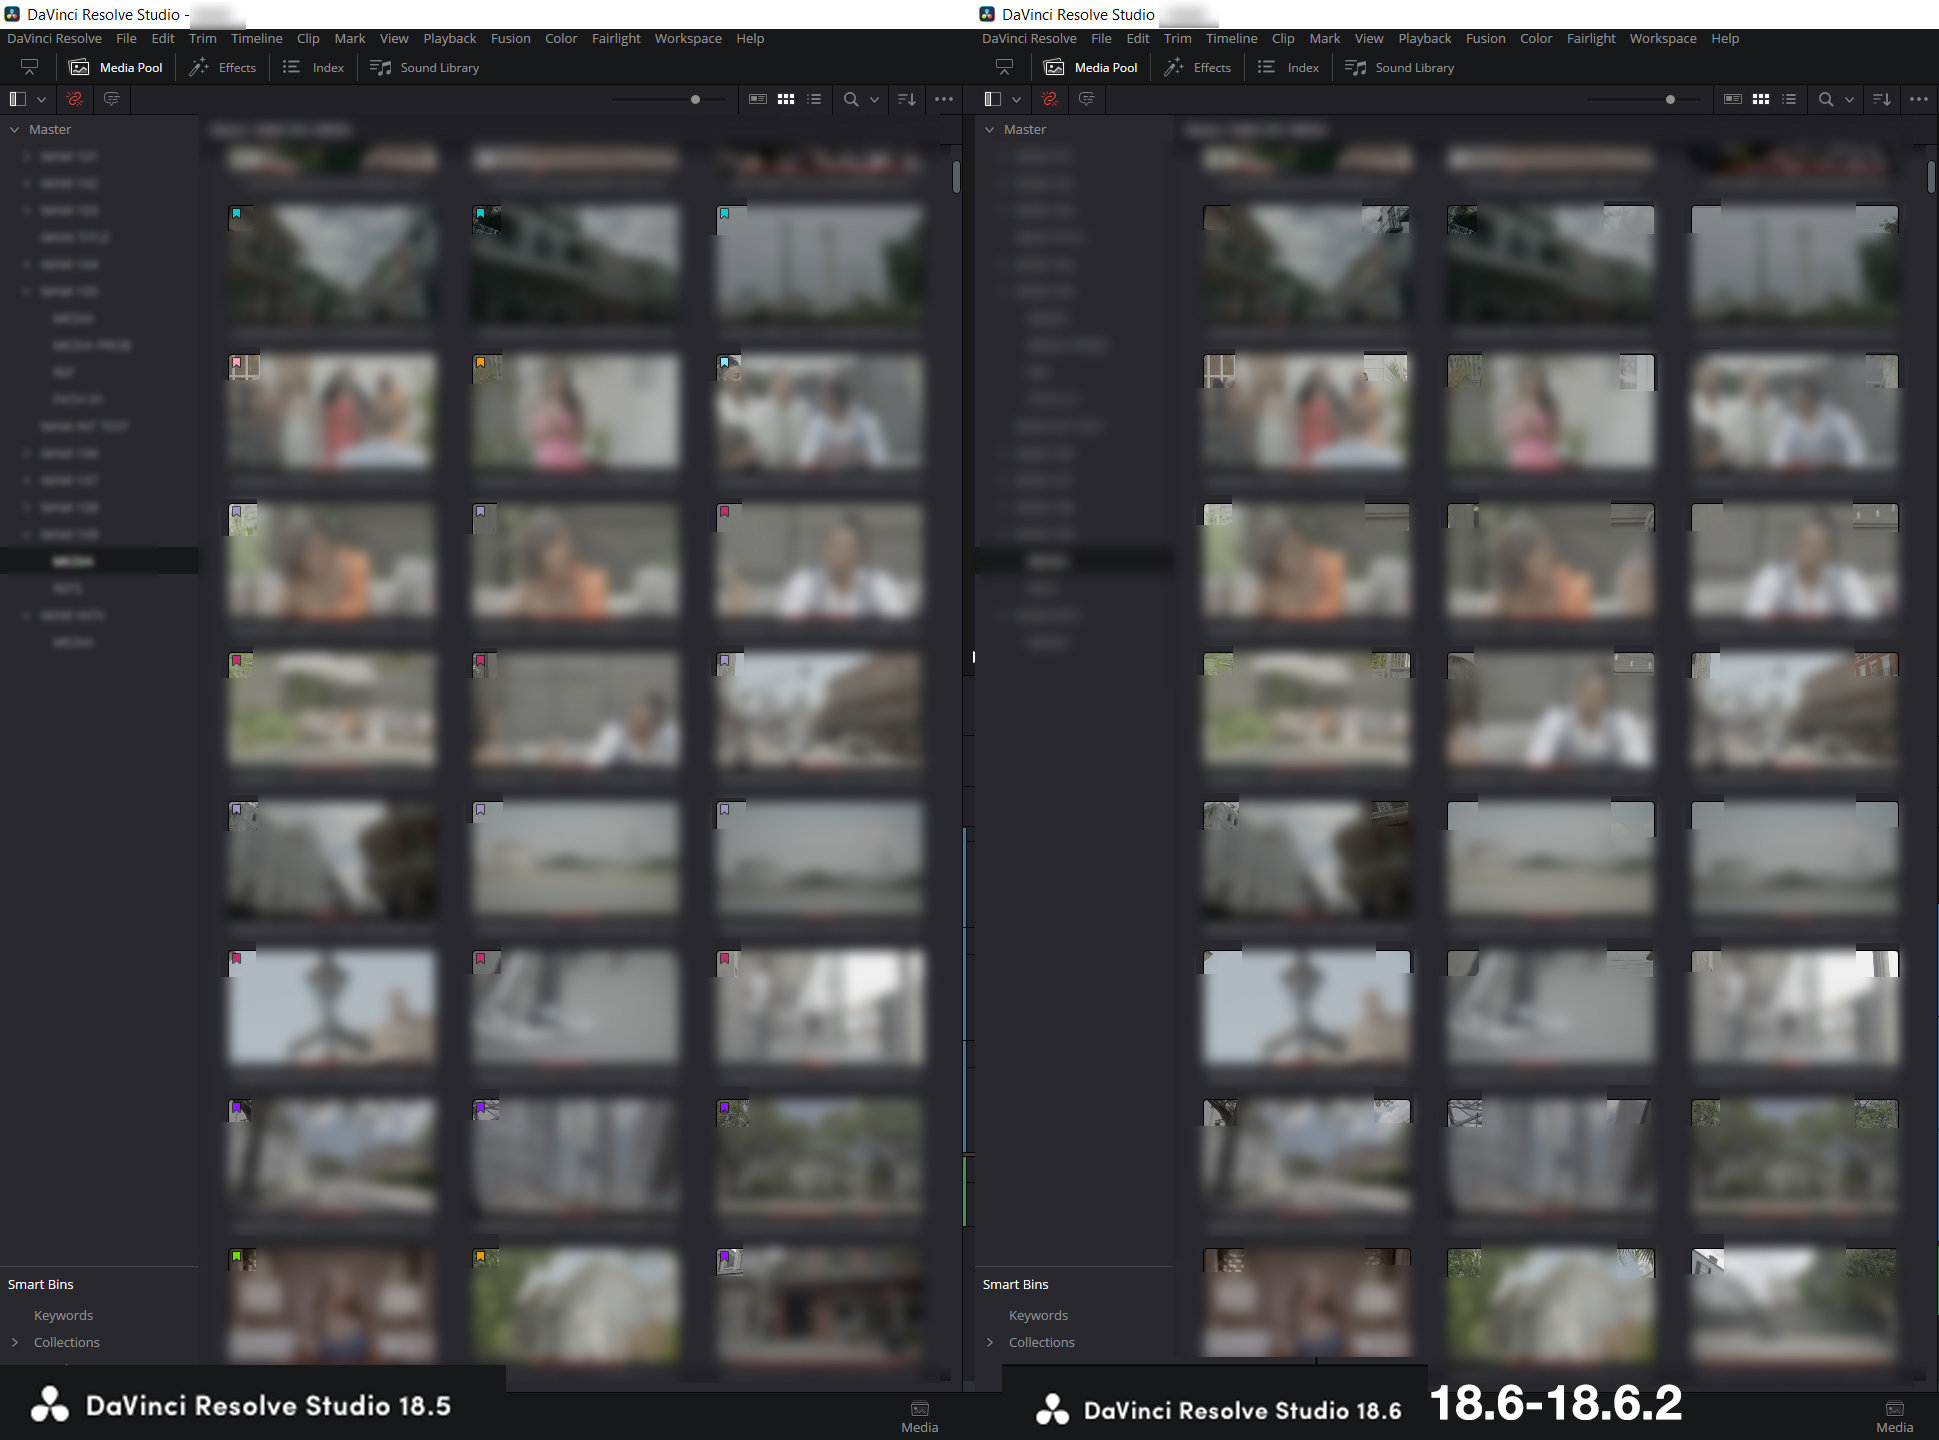1939x1440 pixels.
Task: Expand first bin under Master in left window
Action: coord(27,157)
